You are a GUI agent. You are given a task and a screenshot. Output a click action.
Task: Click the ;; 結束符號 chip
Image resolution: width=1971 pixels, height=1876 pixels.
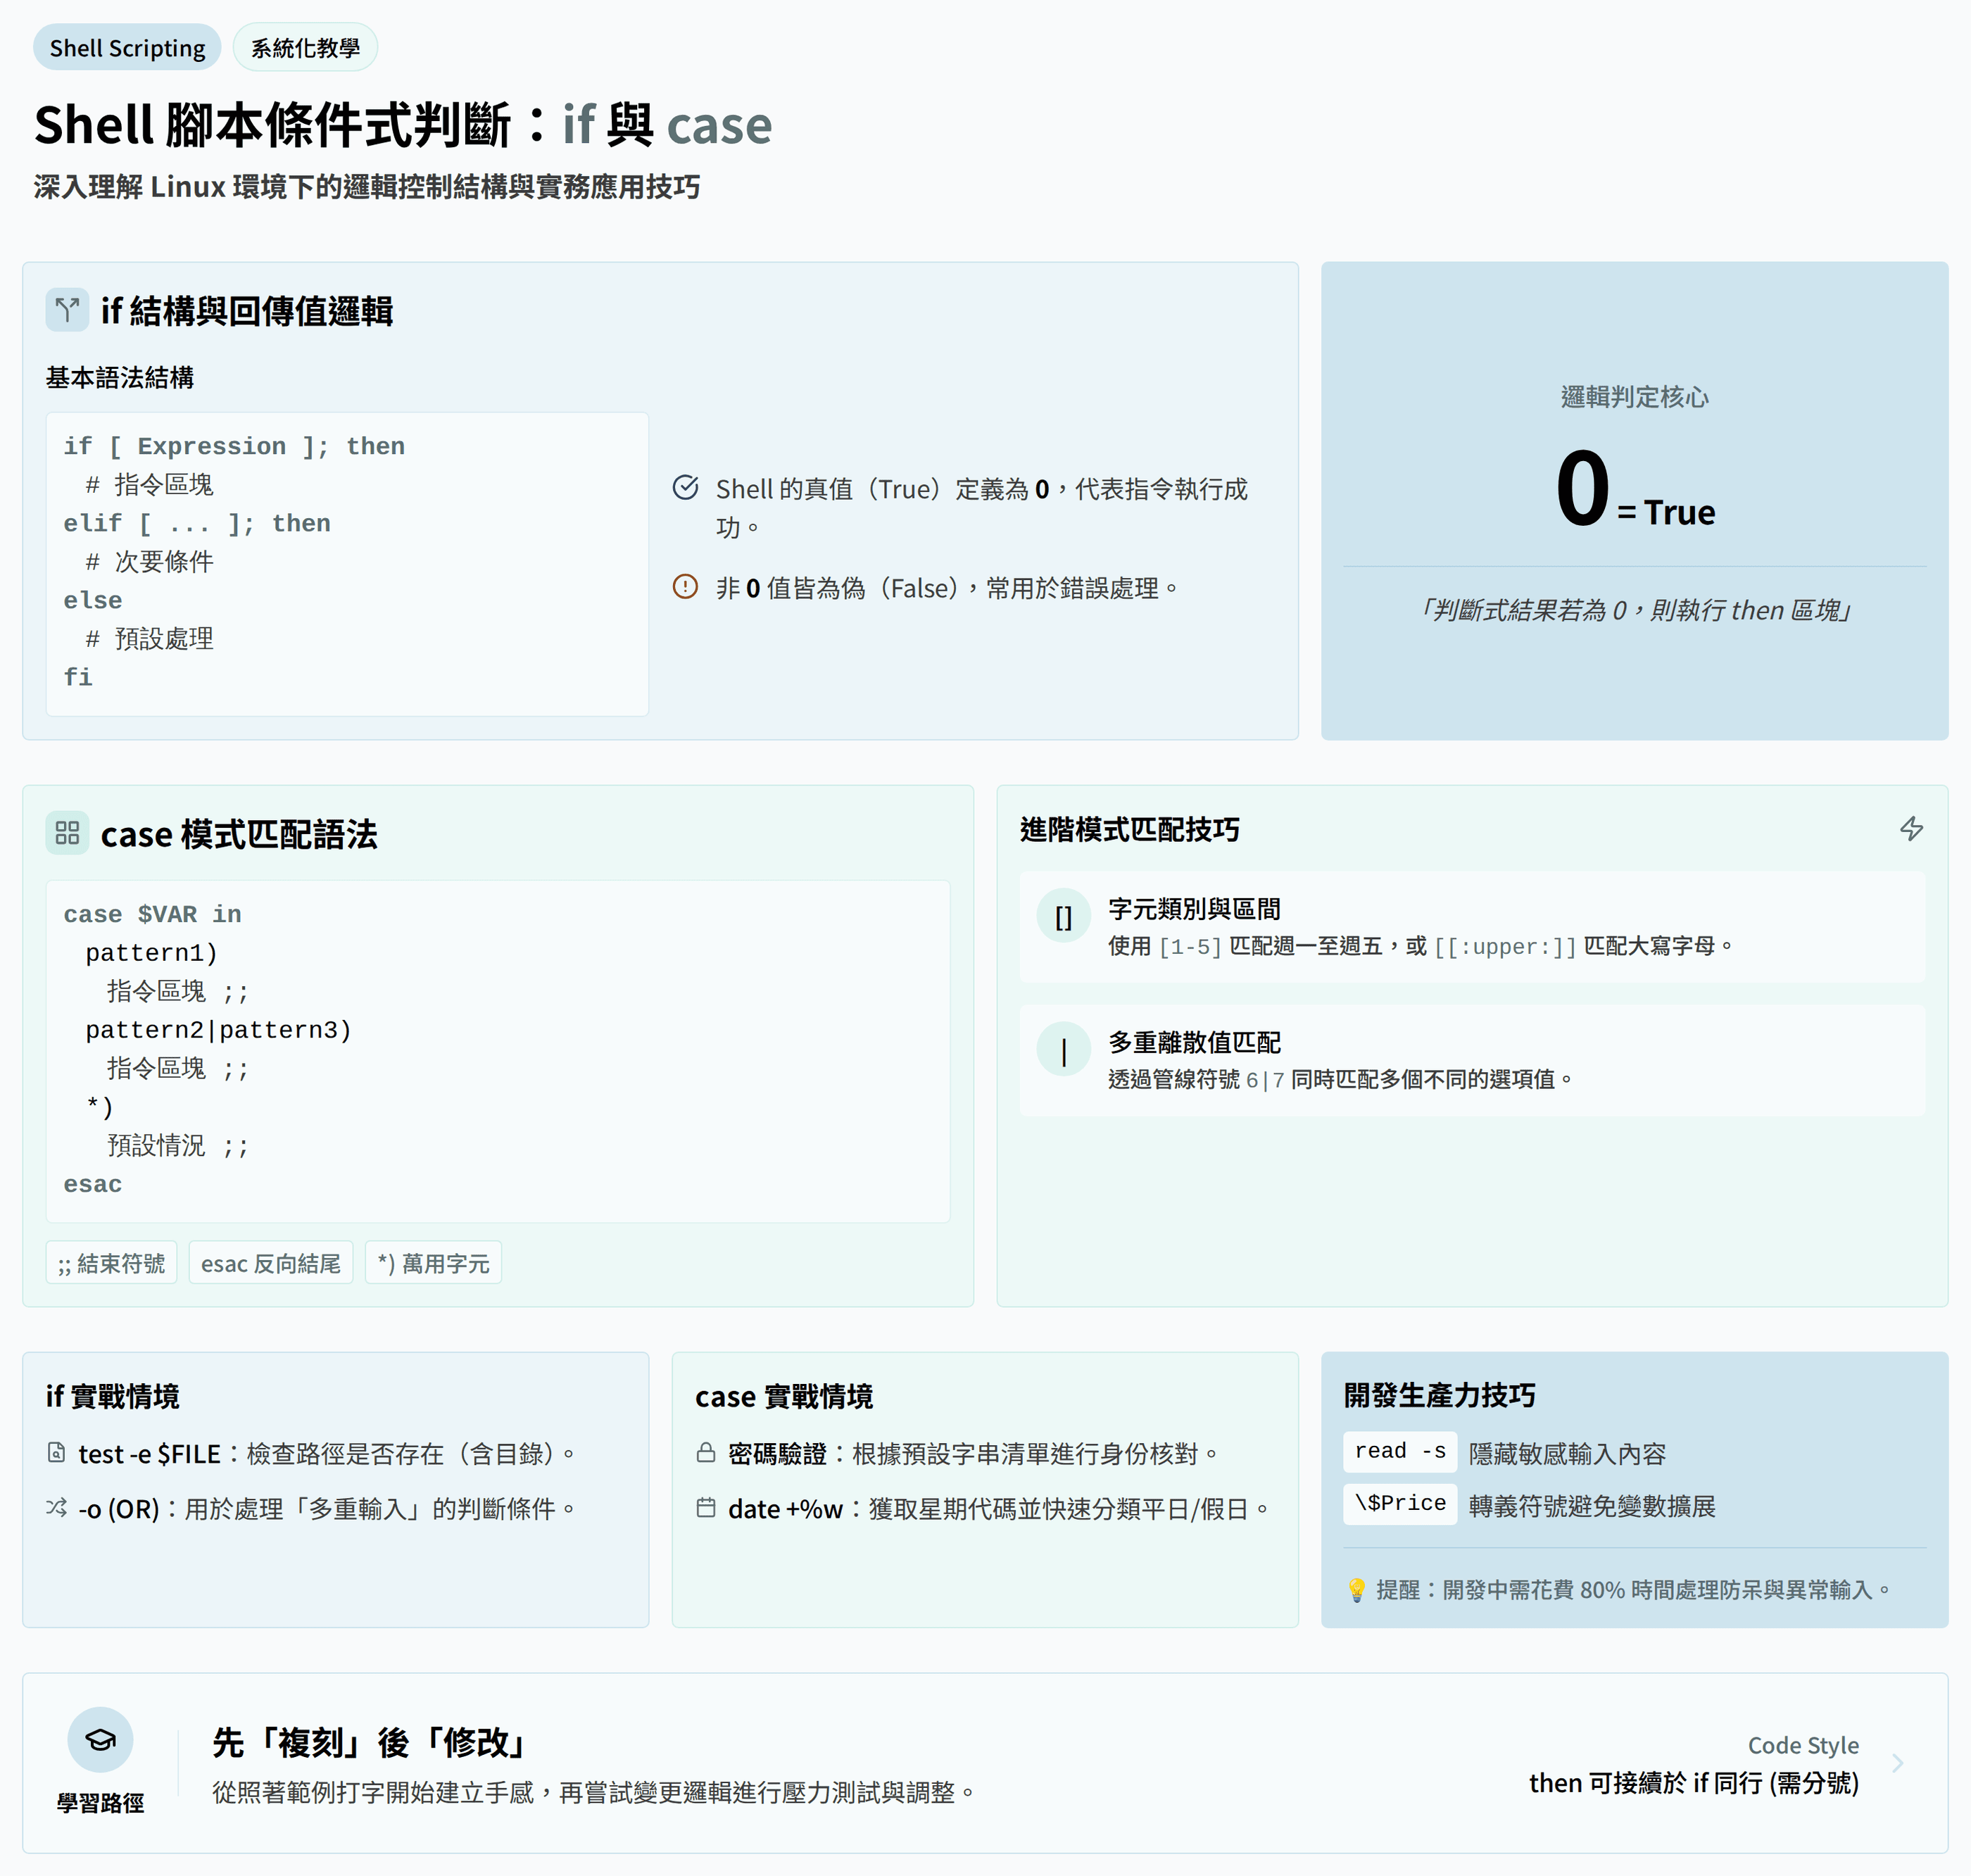[x=111, y=1263]
